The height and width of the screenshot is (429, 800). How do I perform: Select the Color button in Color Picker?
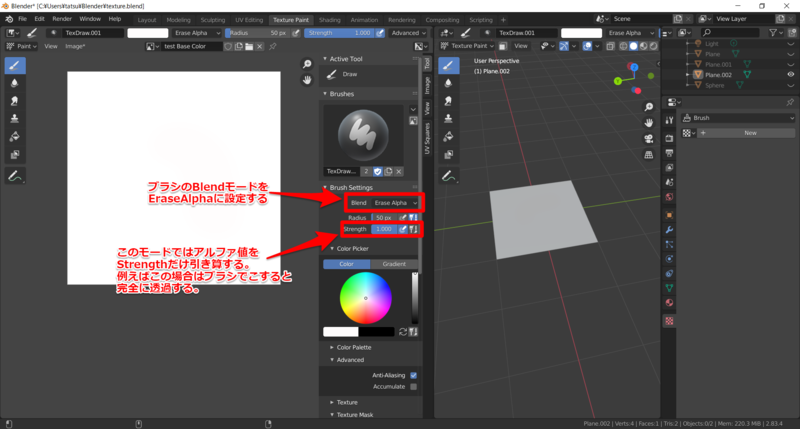point(346,264)
